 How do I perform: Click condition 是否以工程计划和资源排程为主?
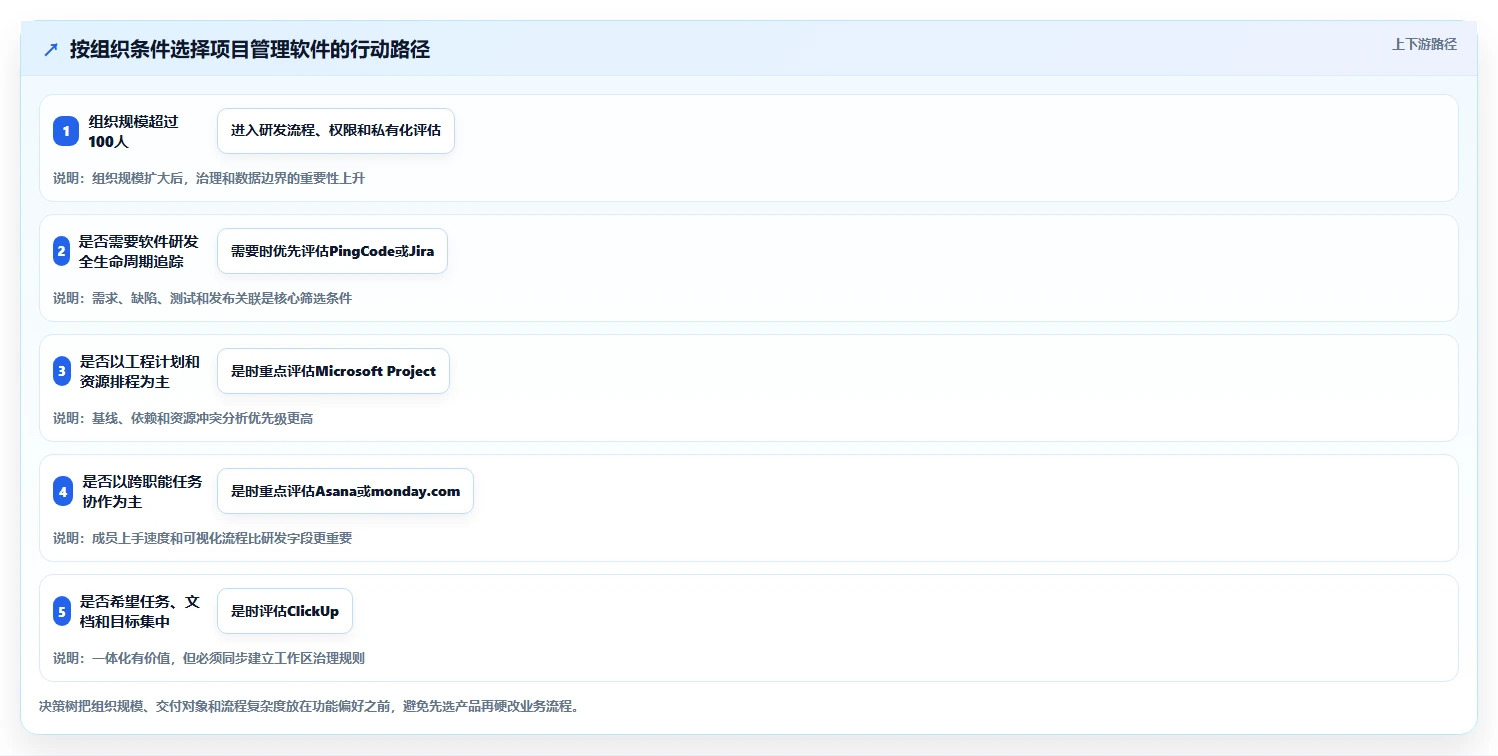click(x=140, y=371)
